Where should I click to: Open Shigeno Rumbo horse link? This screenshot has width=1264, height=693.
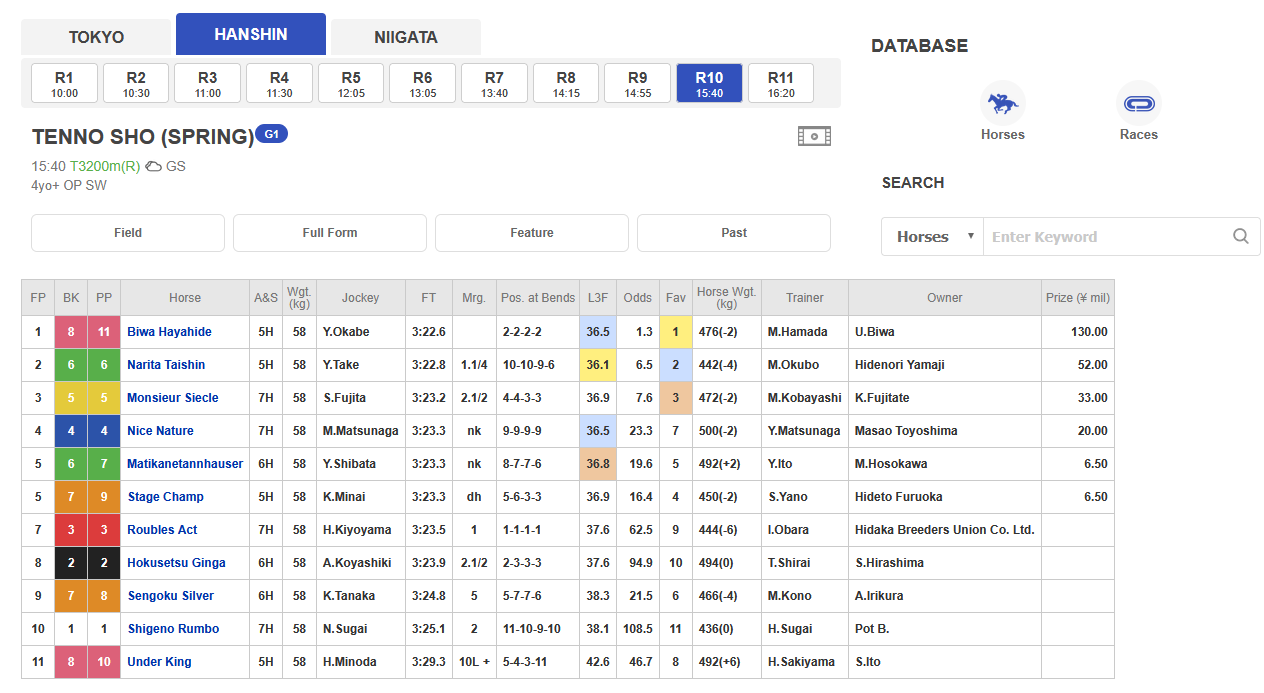(x=173, y=629)
